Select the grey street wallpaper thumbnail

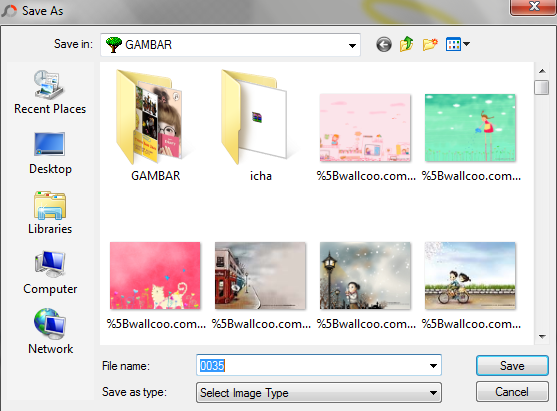coord(260,276)
